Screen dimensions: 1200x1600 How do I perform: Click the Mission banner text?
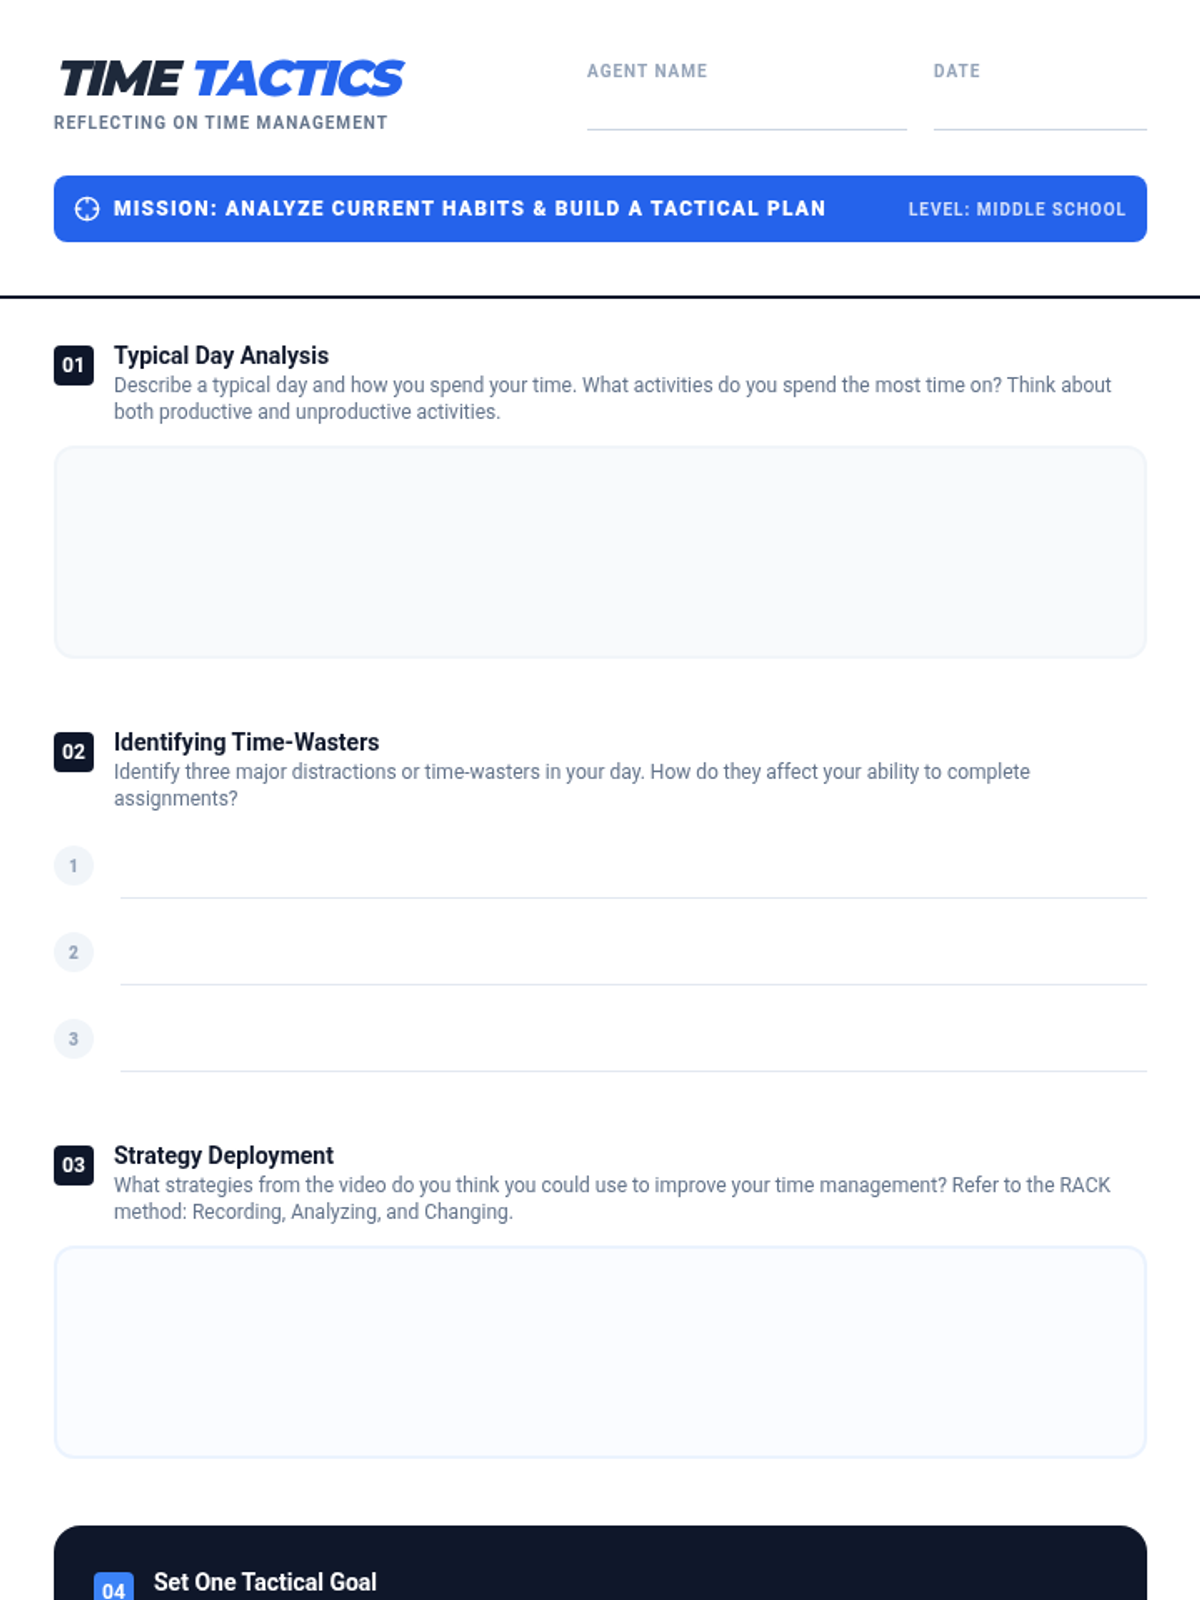pyautogui.click(x=470, y=208)
